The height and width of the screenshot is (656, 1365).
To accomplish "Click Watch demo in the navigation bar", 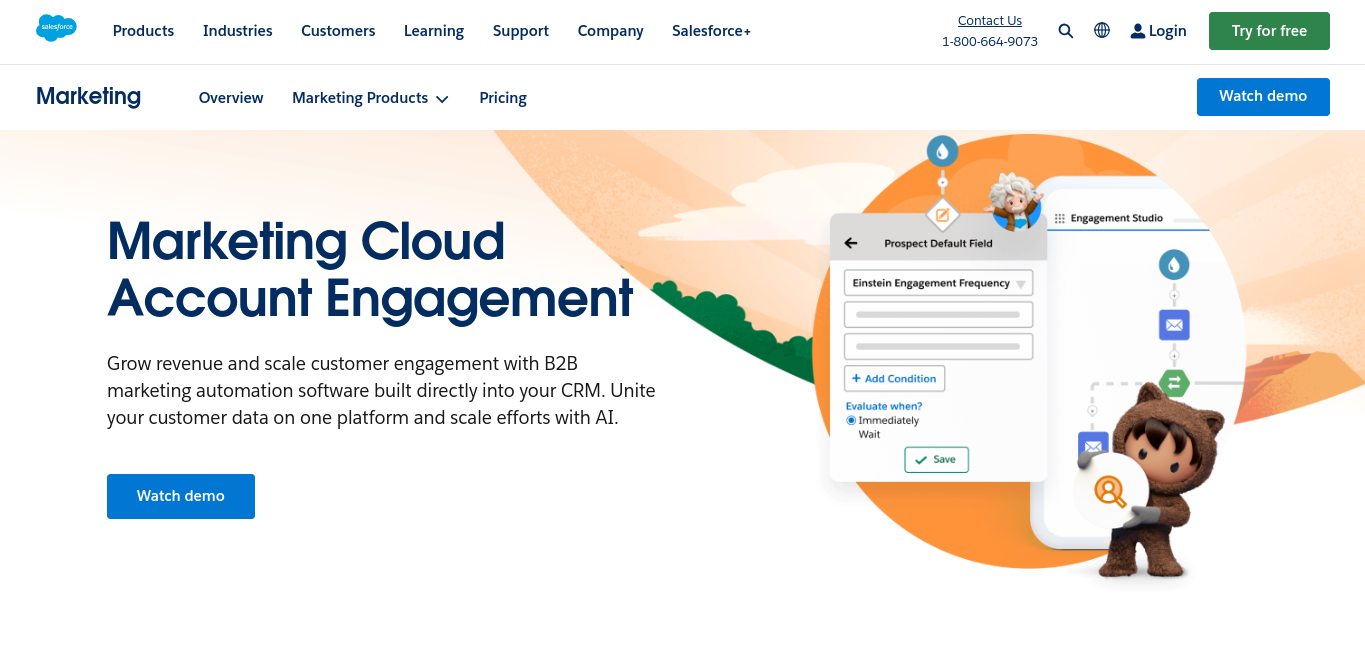I will coord(1263,96).
